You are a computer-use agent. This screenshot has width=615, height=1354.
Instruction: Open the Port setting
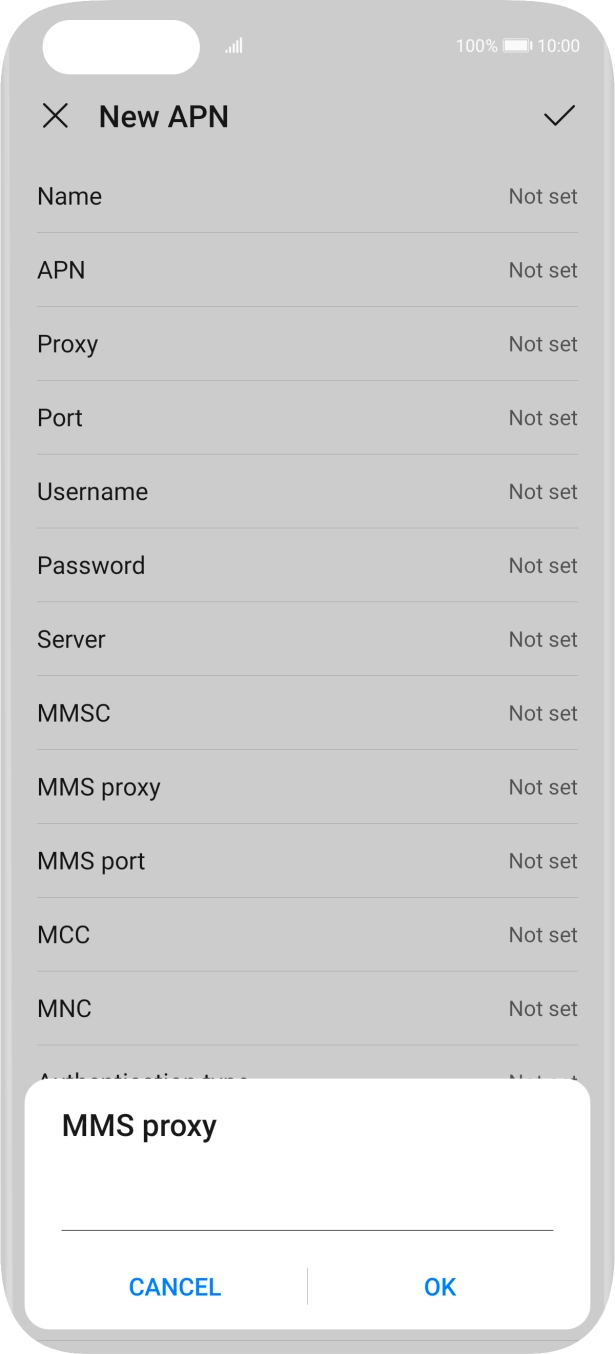click(x=307, y=418)
